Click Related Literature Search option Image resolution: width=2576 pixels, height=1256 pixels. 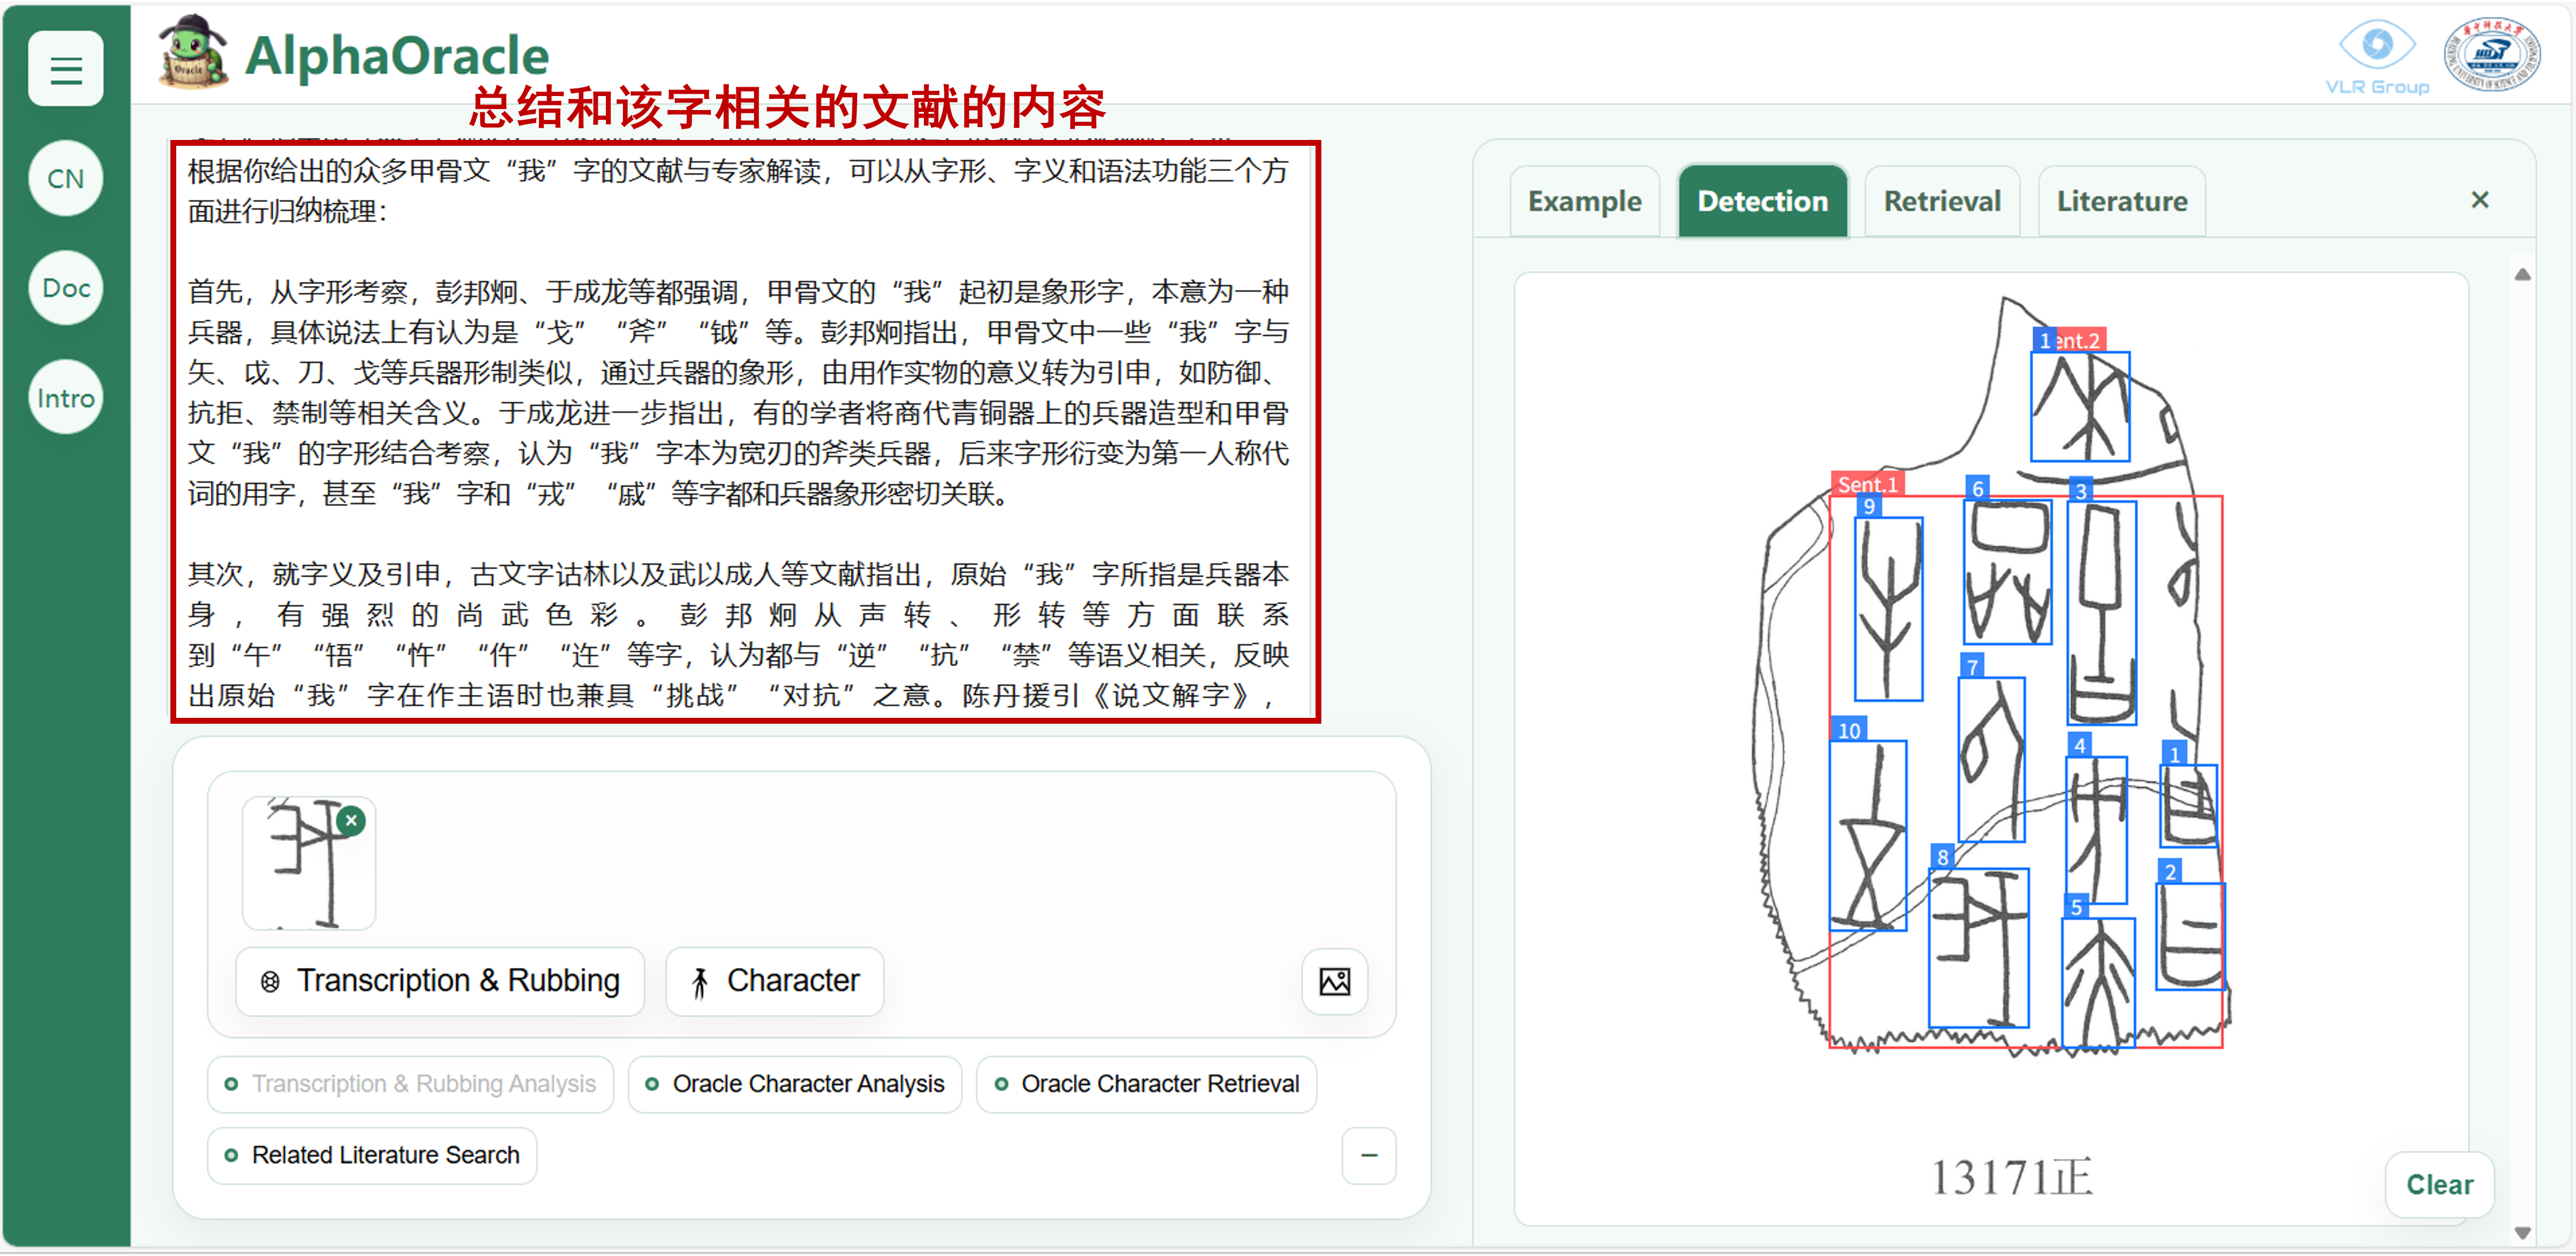click(x=372, y=1155)
